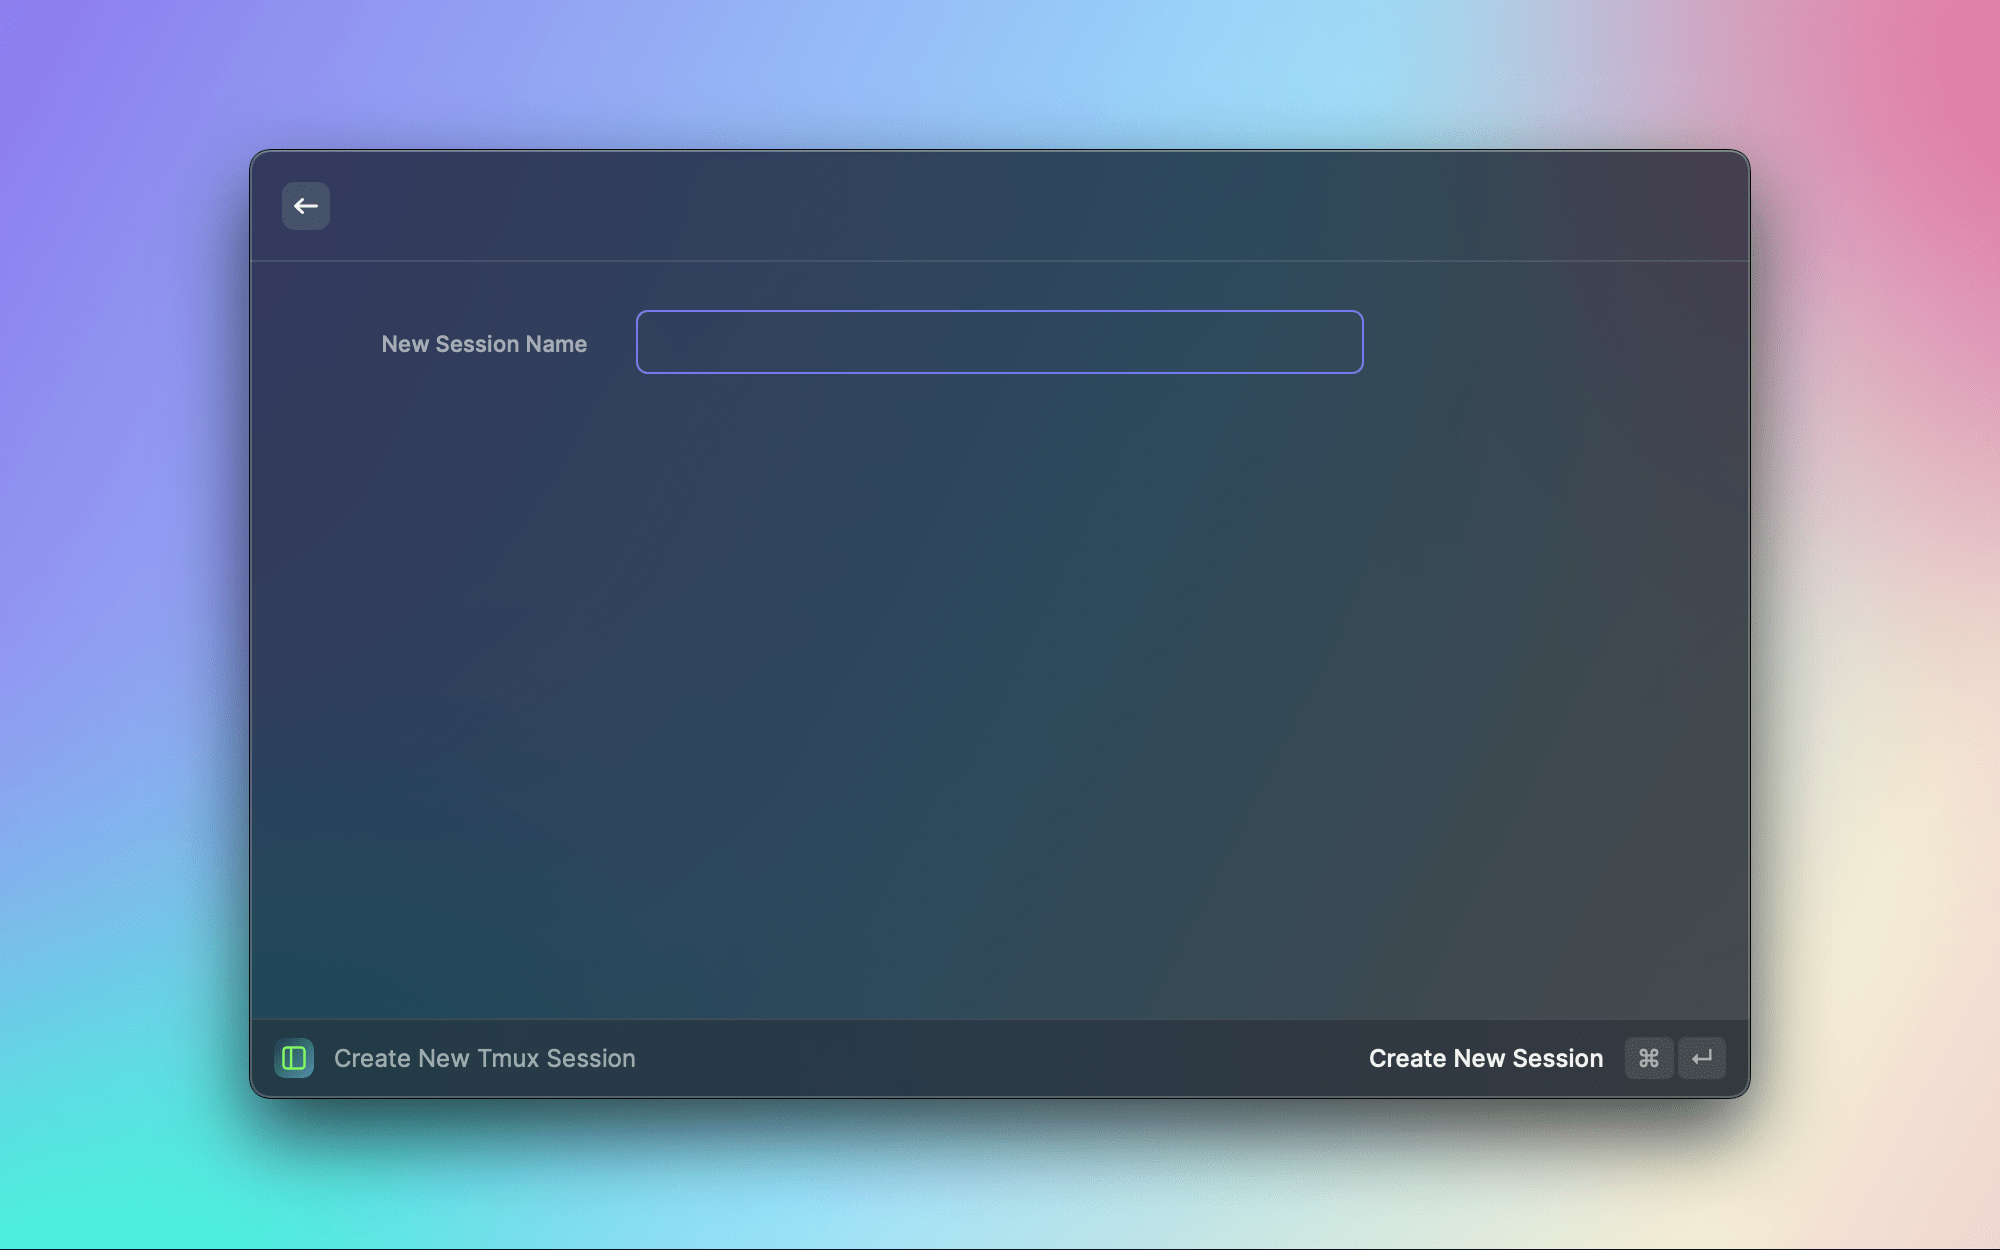The width and height of the screenshot is (2000, 1250).
Task: Click the Create New Tmux Session title
Action: tap(484, 1058)
